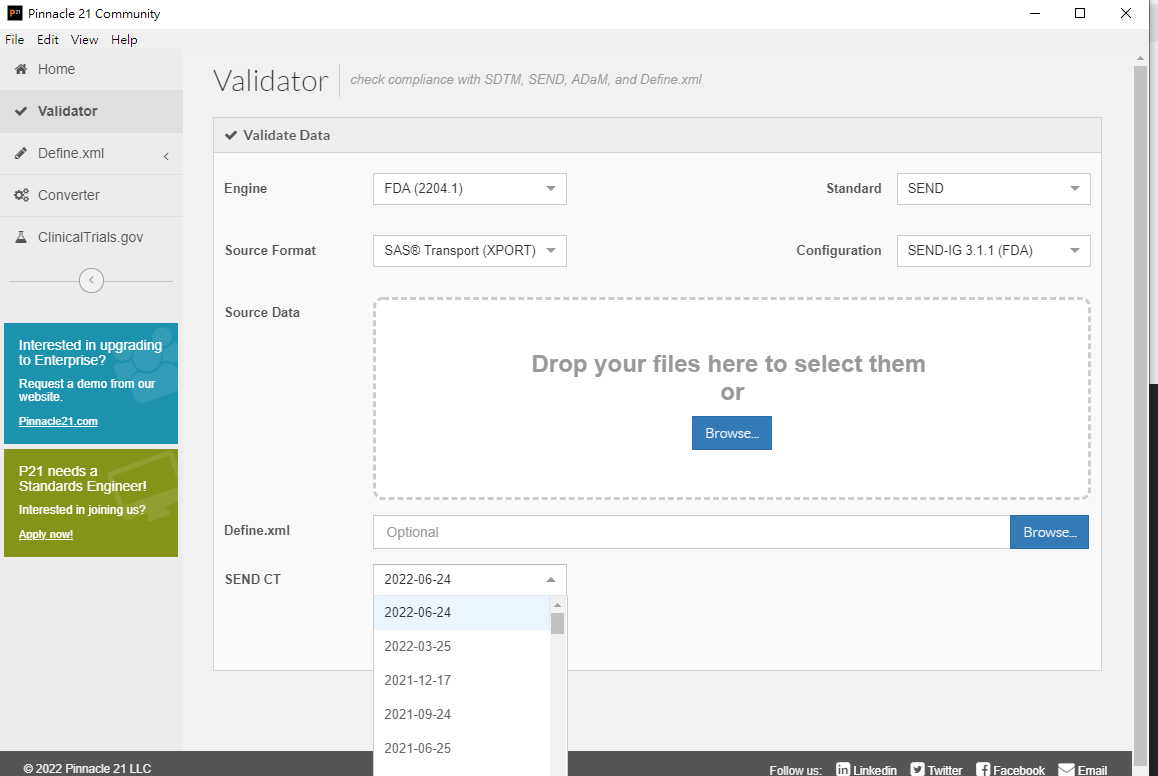Click the Home house icon

point(21,69)
